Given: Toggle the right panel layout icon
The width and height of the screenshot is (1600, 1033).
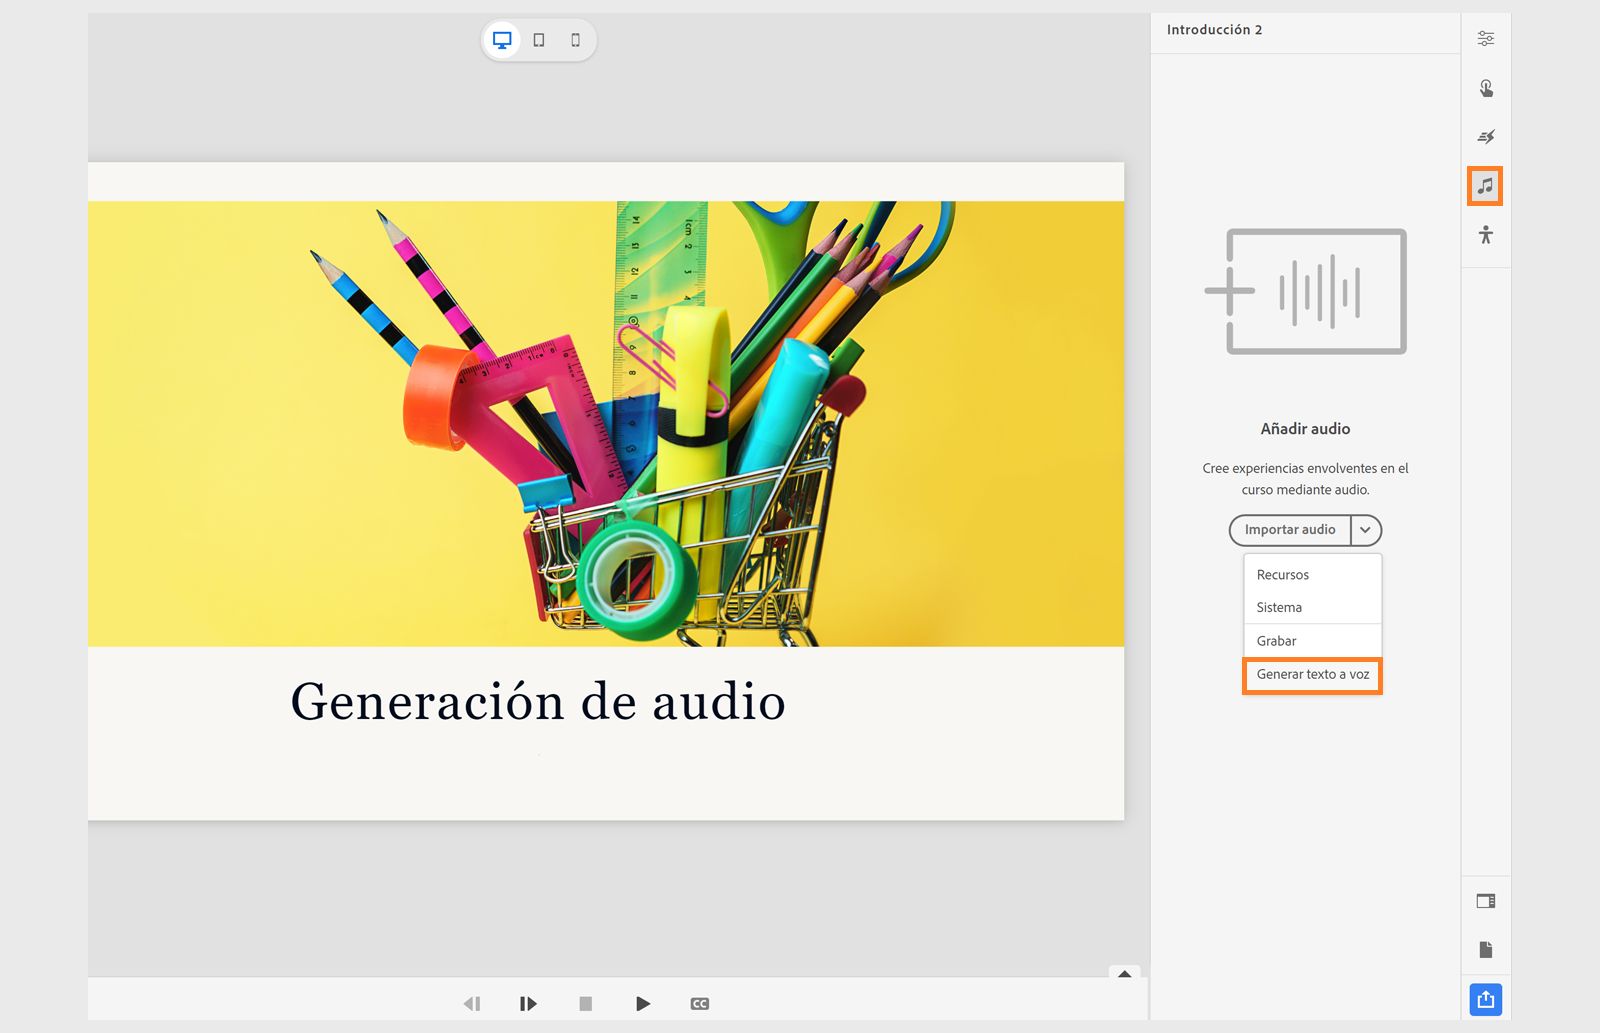Looking at the screenshot, I should click(1486, 901).
